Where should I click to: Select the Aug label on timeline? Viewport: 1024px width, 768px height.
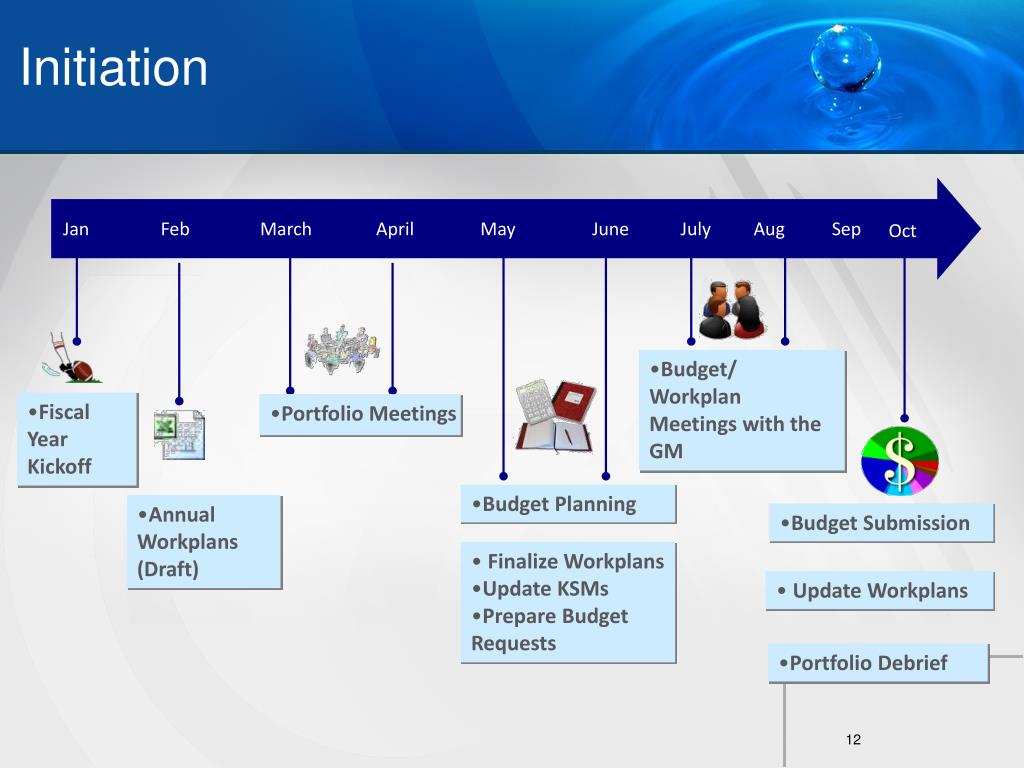(x=769, y=230)
